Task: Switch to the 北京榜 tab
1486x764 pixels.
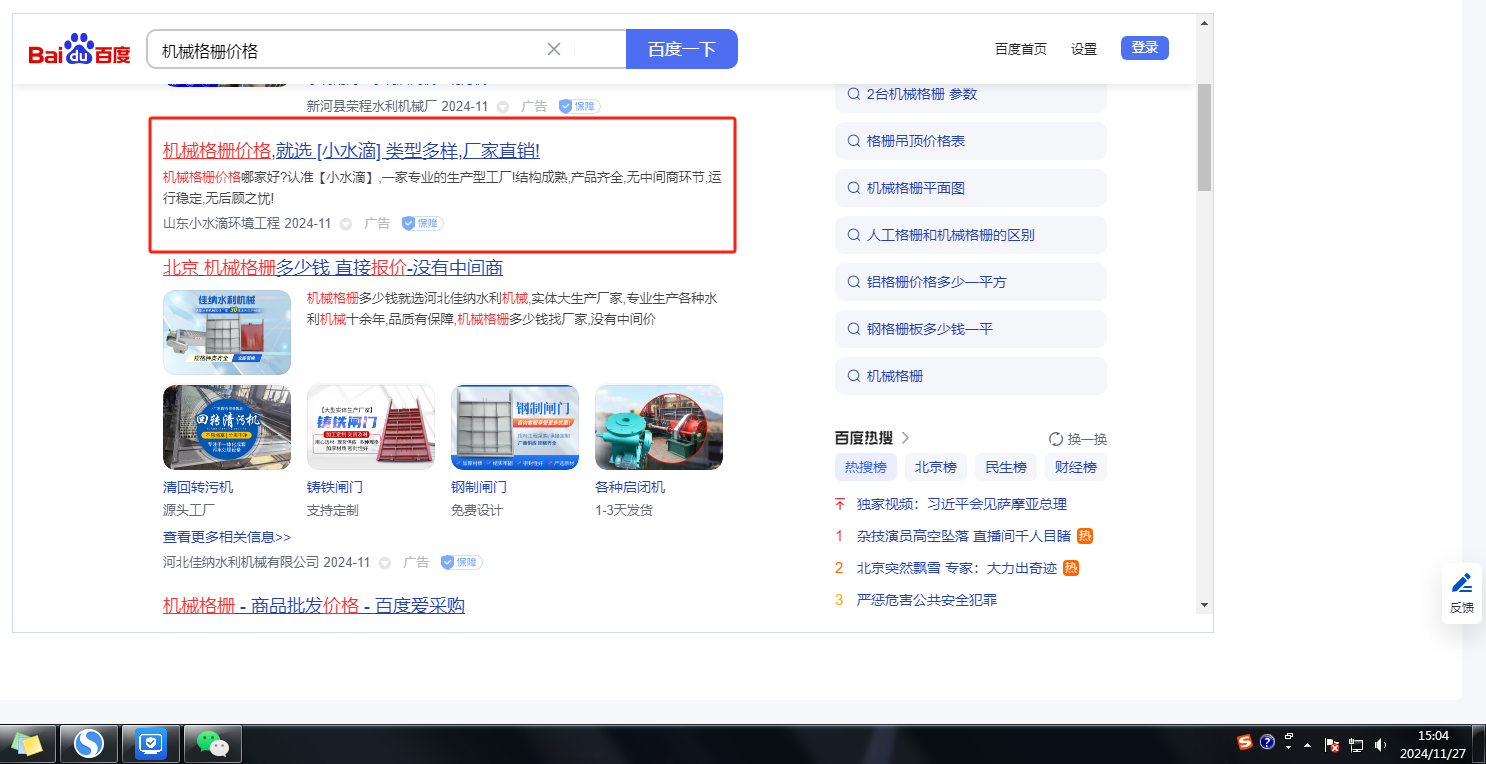Action: [936, 467]
